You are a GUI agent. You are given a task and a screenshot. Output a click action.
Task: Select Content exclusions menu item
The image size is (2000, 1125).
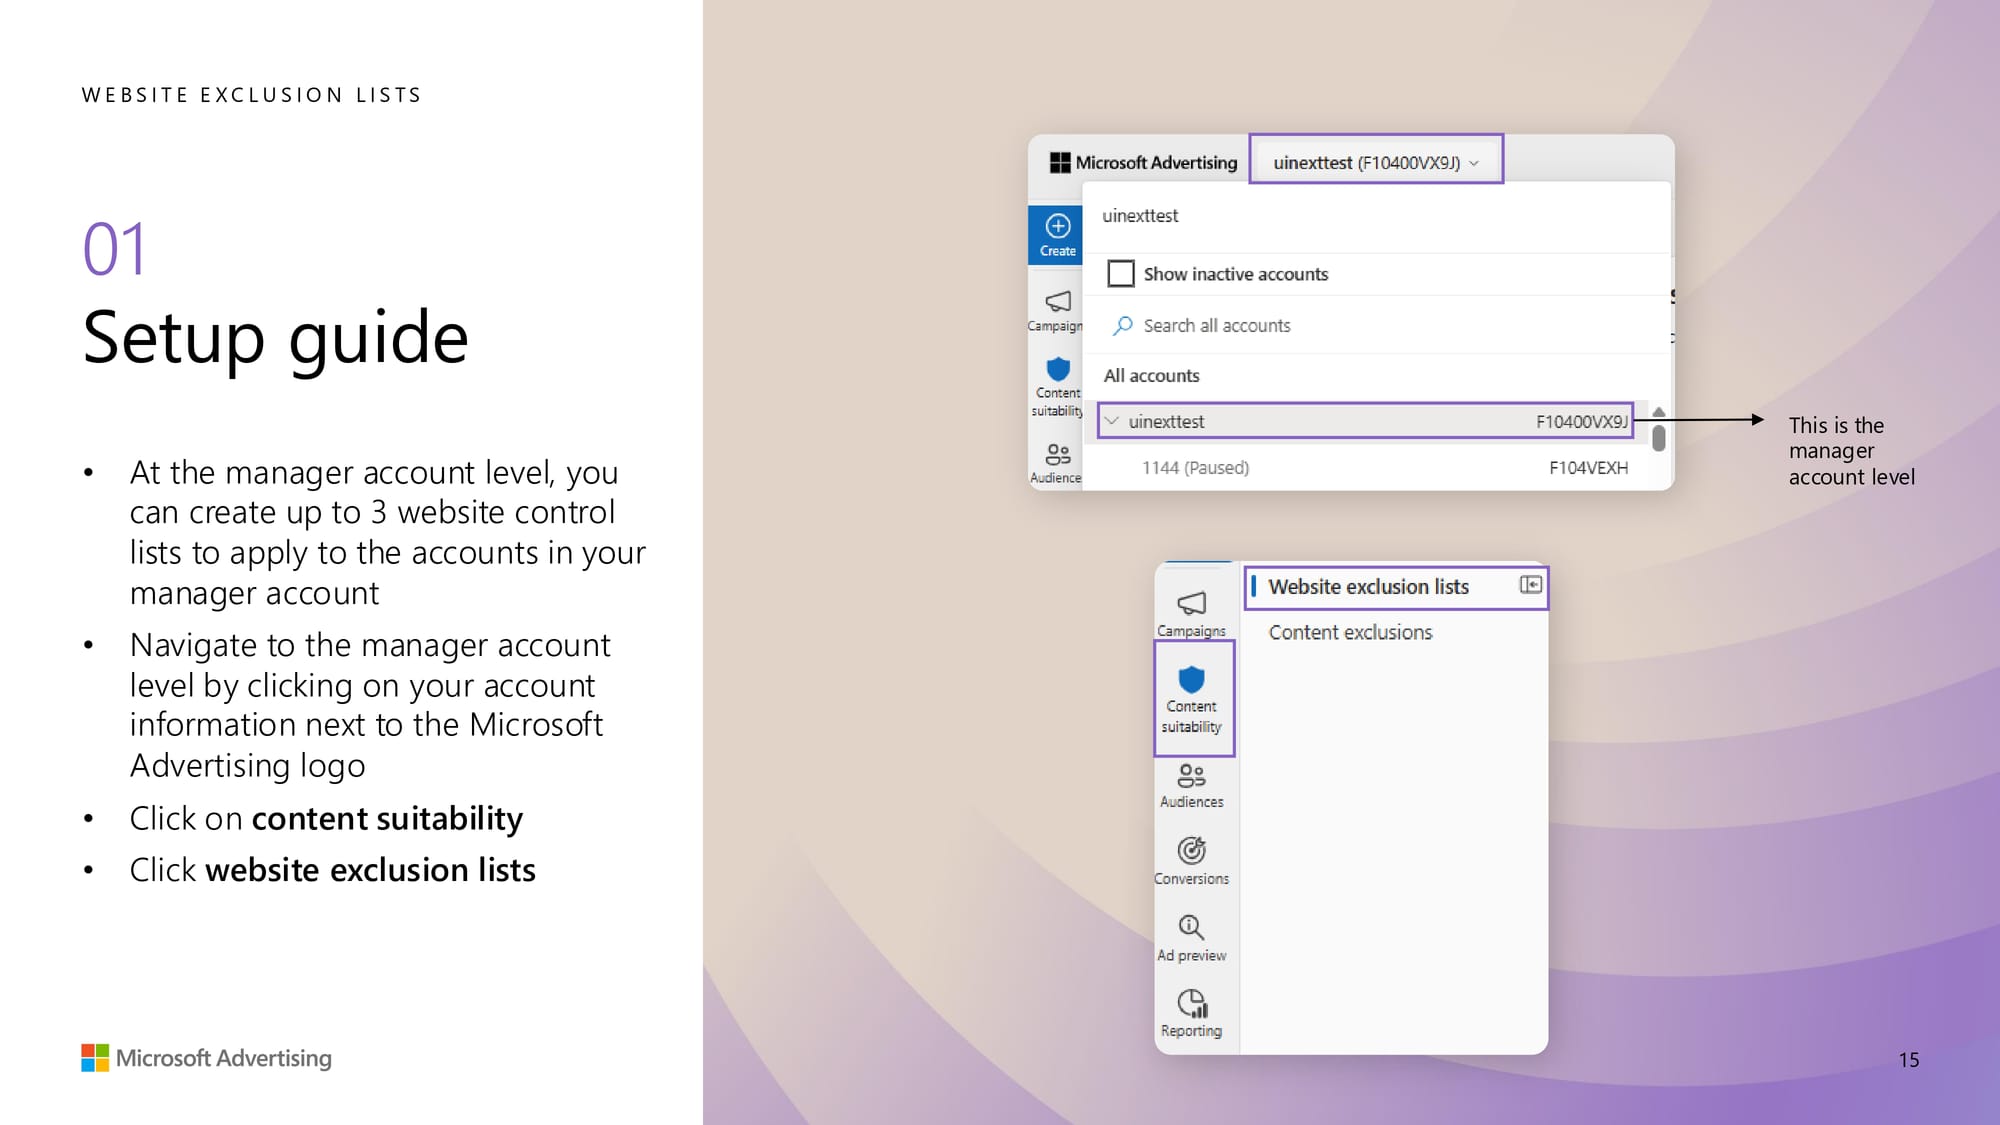[x=1350, y=632]
